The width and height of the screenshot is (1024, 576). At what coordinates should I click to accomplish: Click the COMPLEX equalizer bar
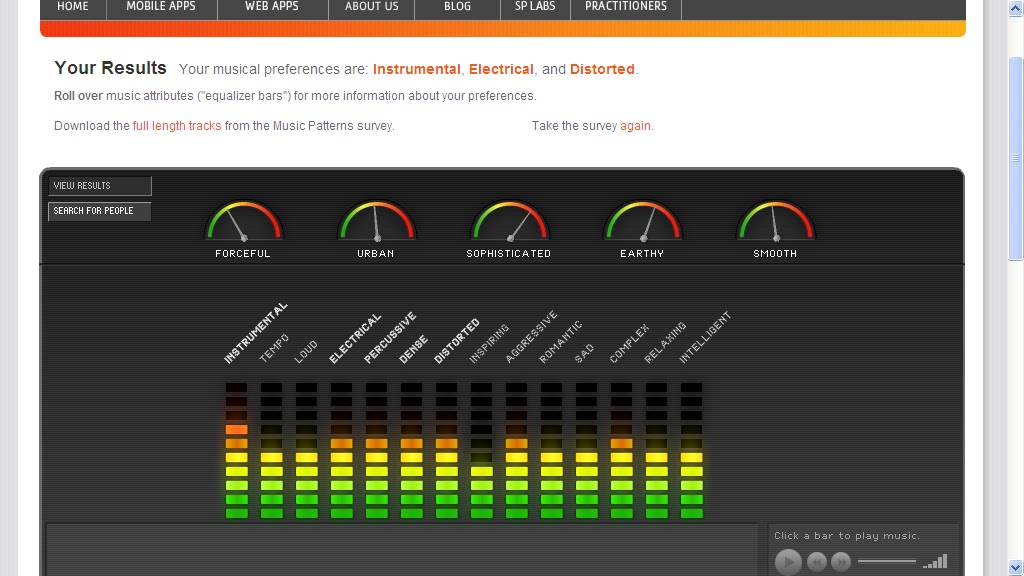point(622,451)
